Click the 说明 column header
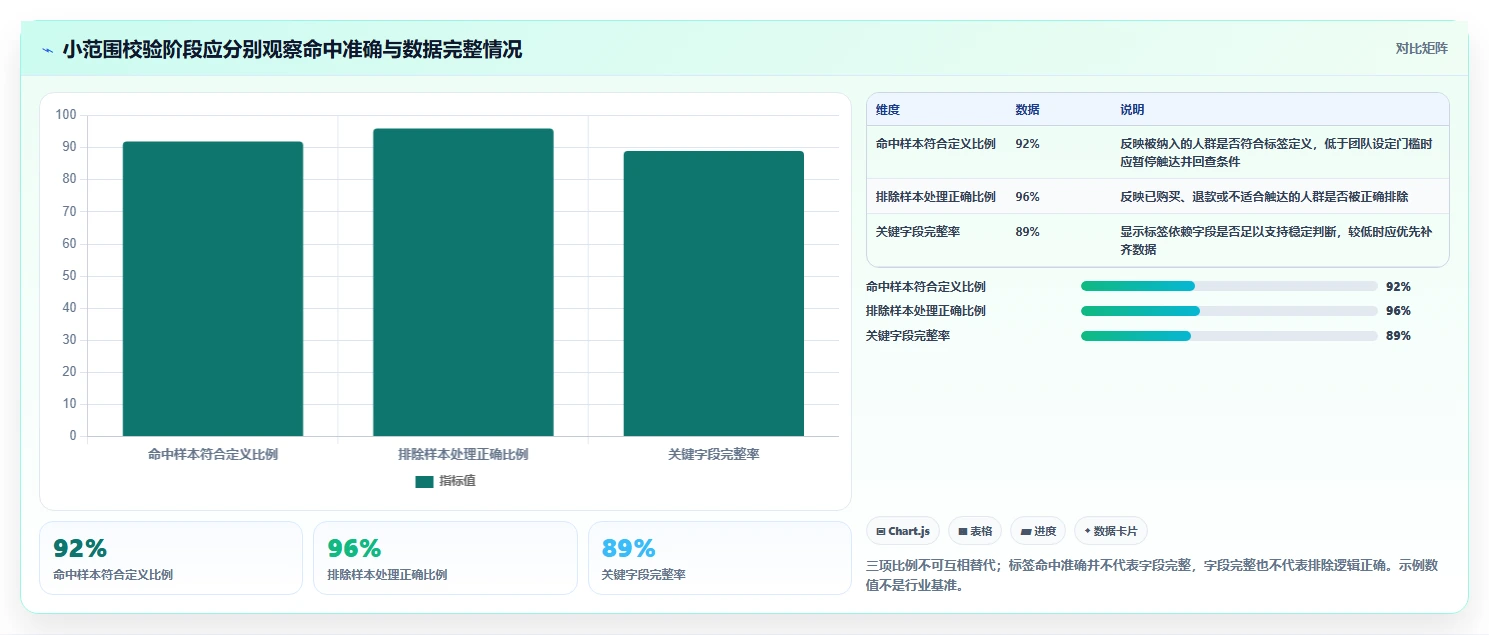 click(1132, 110)
